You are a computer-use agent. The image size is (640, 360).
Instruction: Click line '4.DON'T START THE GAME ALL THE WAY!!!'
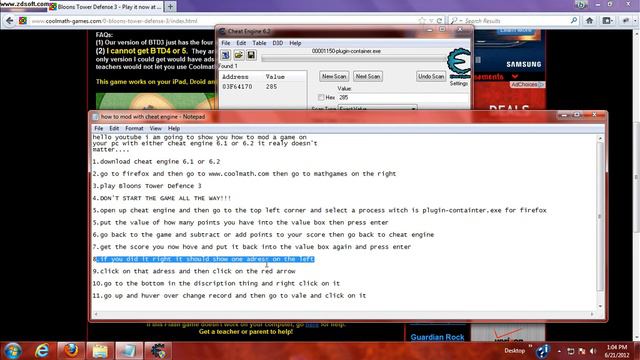162,198
